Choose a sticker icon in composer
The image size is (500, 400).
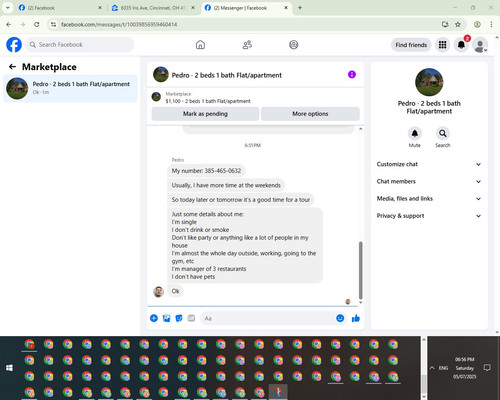tap(179, 318)
